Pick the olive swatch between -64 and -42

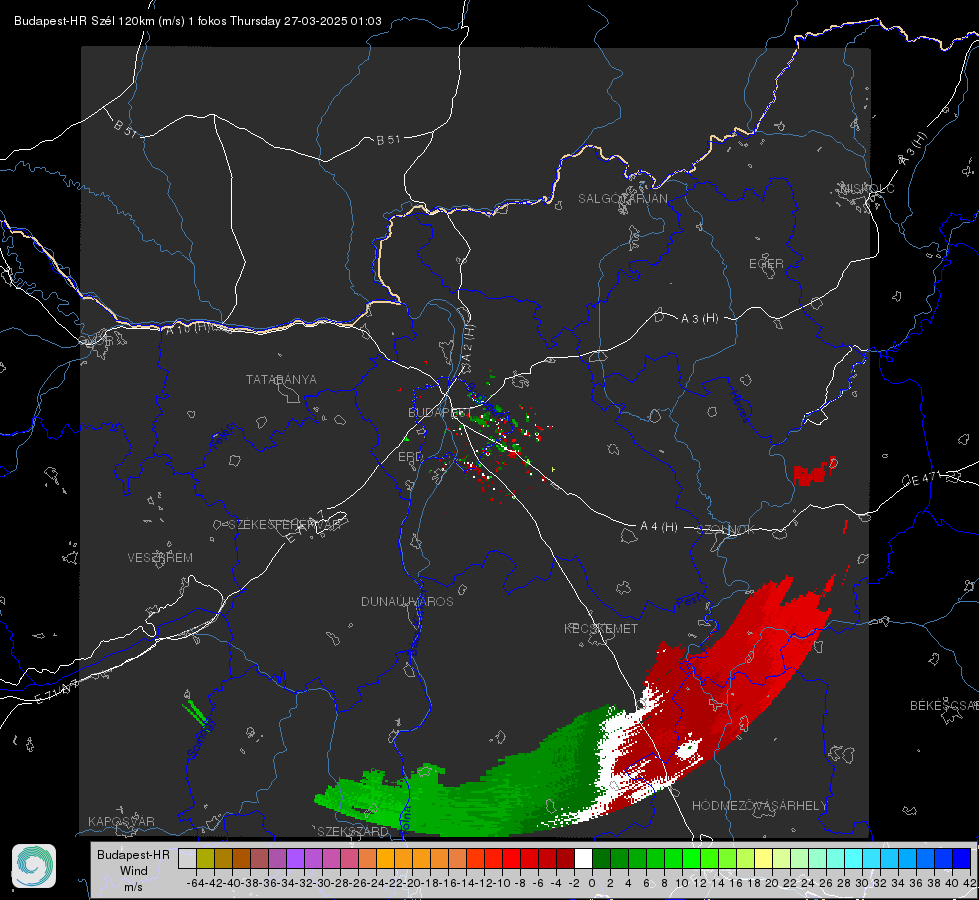click(205, 858)
